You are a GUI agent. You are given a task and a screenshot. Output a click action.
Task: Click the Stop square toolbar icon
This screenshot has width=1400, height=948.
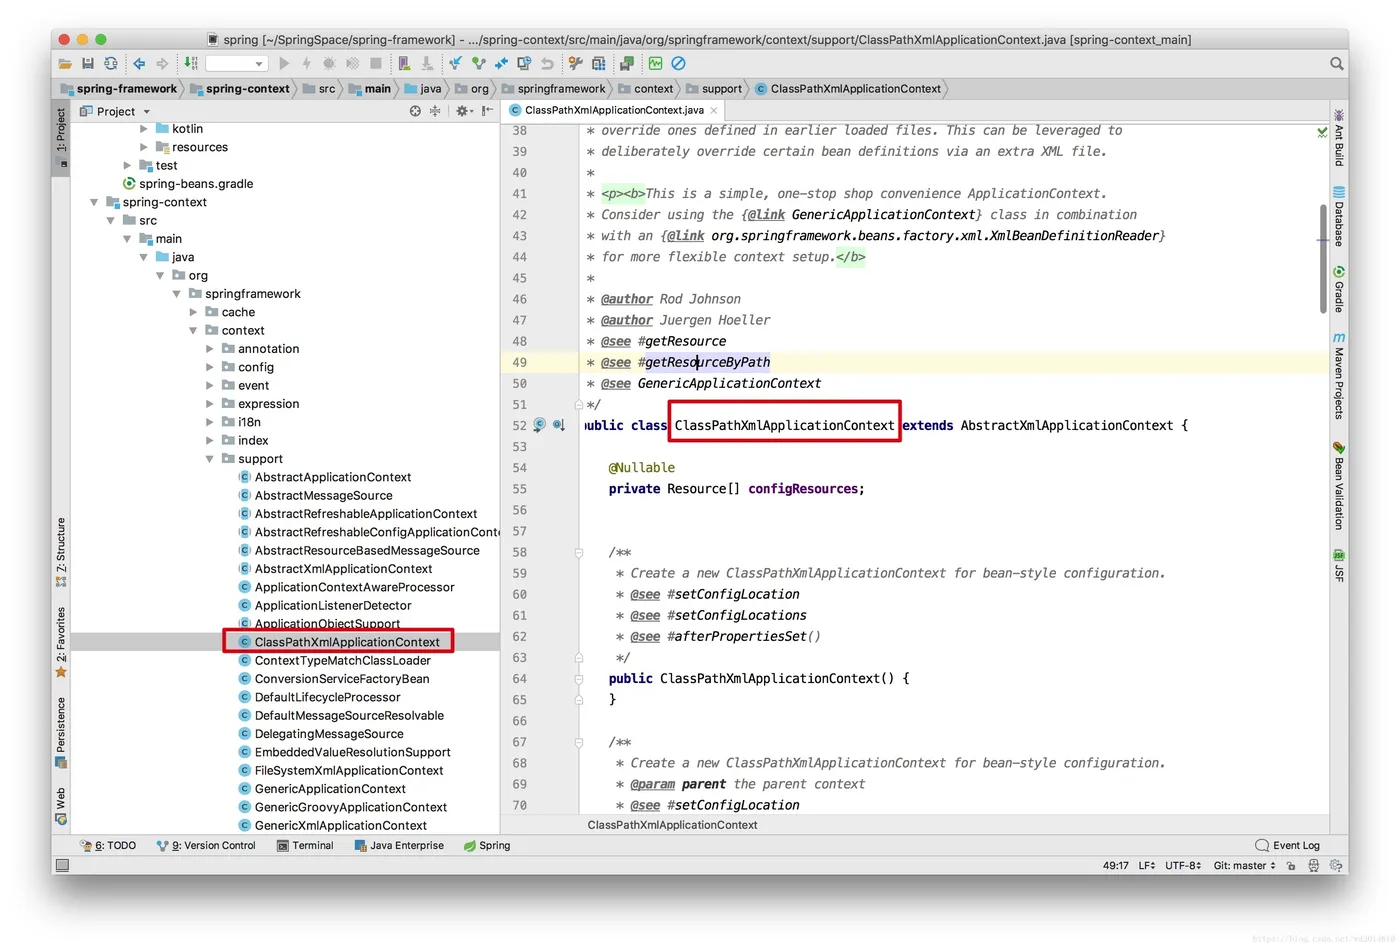click(376, 63)
